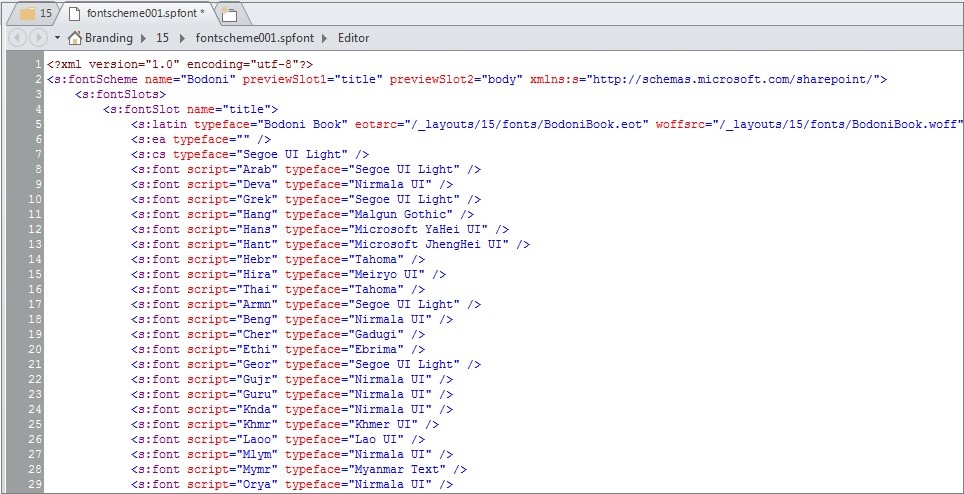The width and height of the screenshot is (964, 494).
Task: Click the script="Hebr" font line
Action: click(278, 259)
